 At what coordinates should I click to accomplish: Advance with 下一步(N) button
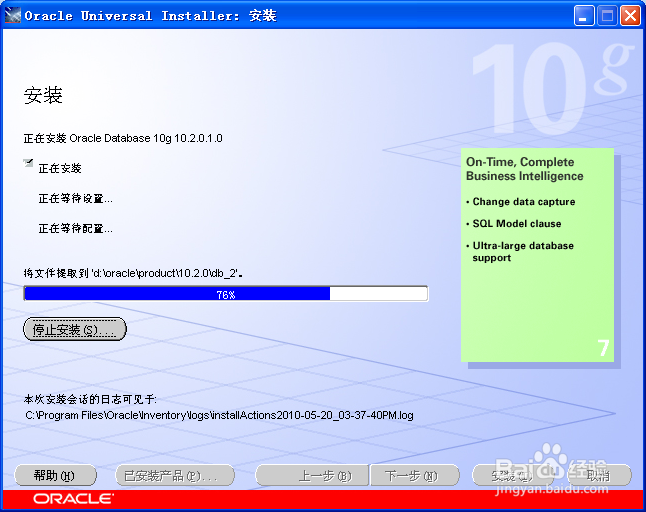[415, 476]
